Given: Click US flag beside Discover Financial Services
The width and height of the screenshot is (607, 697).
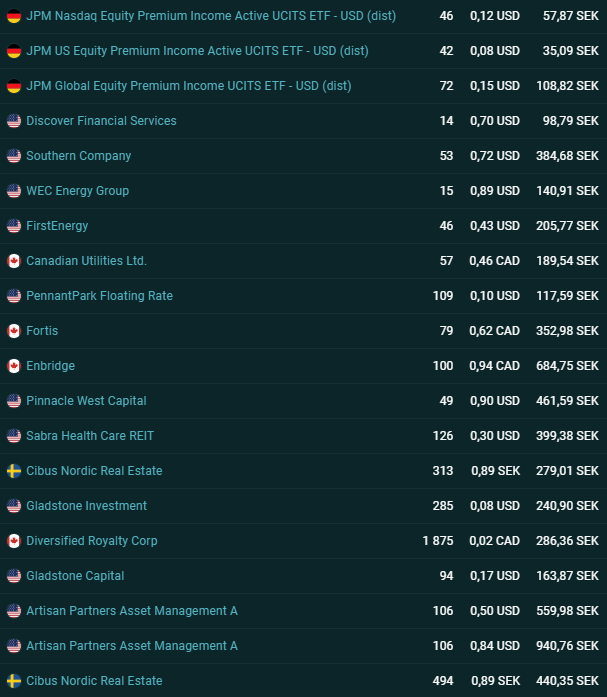Looking at the screenshot, I should click(x=14, y=121).
